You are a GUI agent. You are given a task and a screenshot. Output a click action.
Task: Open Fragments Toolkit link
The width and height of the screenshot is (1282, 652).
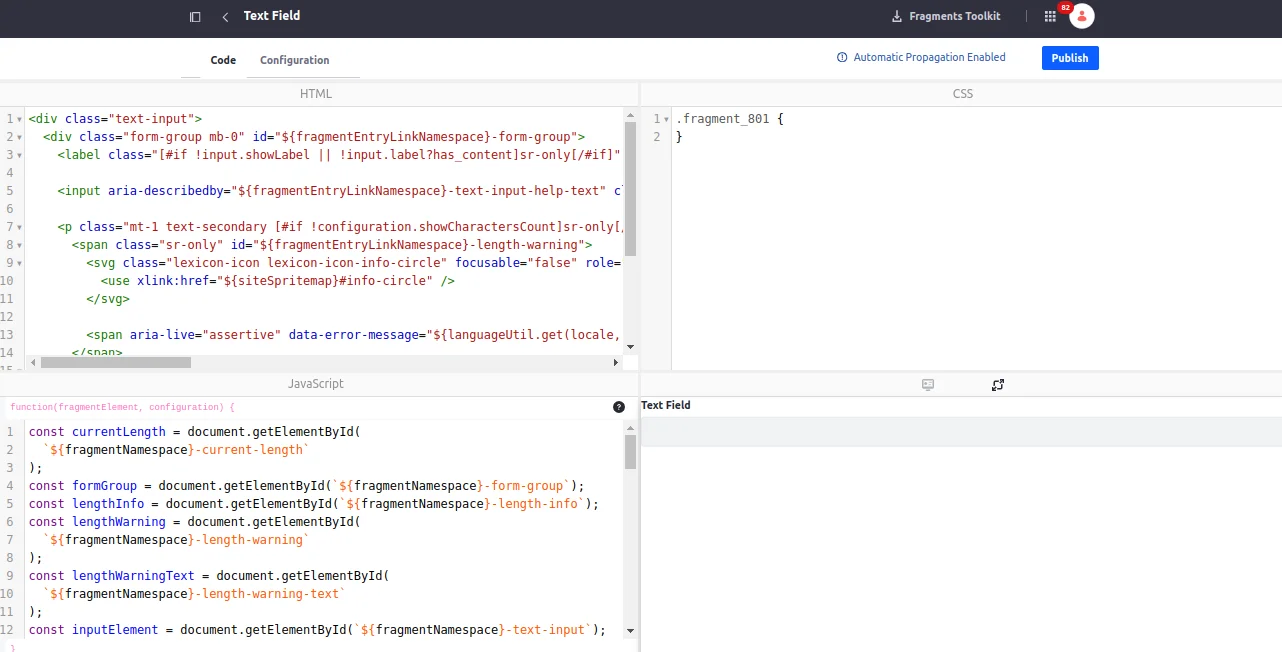(x=946, y=17)
